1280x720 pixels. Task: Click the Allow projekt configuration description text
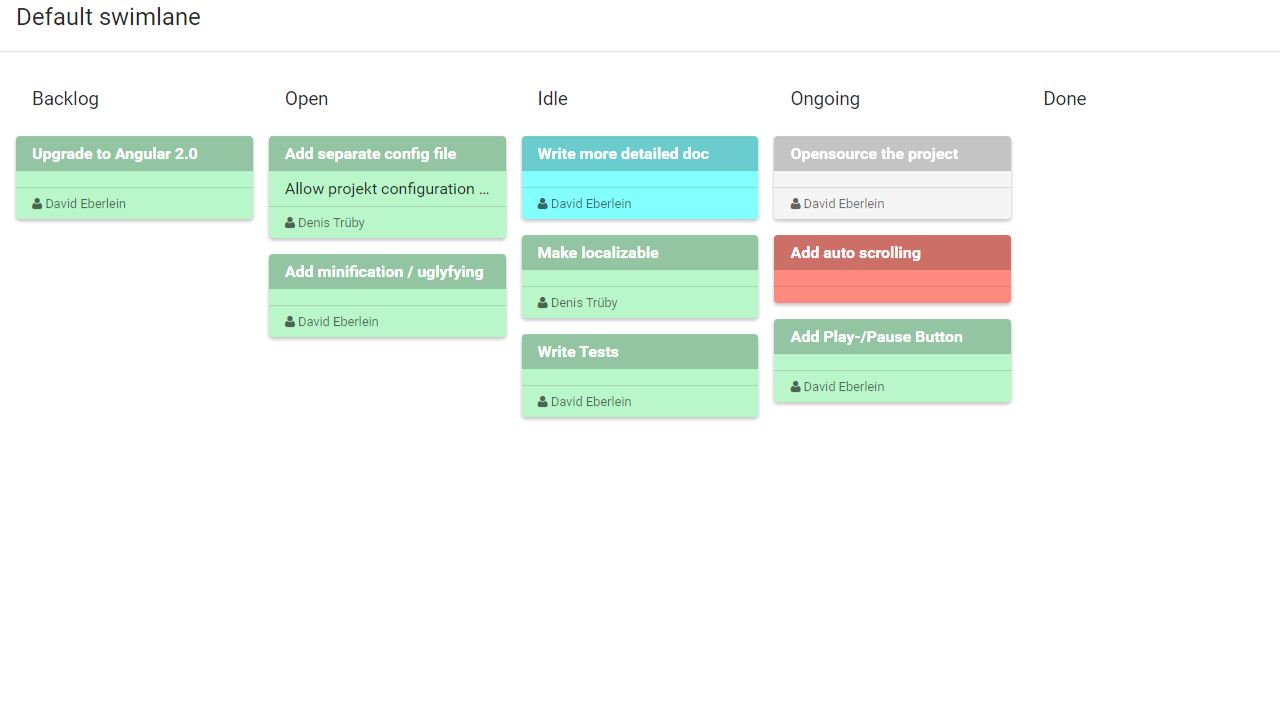coord(387,189)
